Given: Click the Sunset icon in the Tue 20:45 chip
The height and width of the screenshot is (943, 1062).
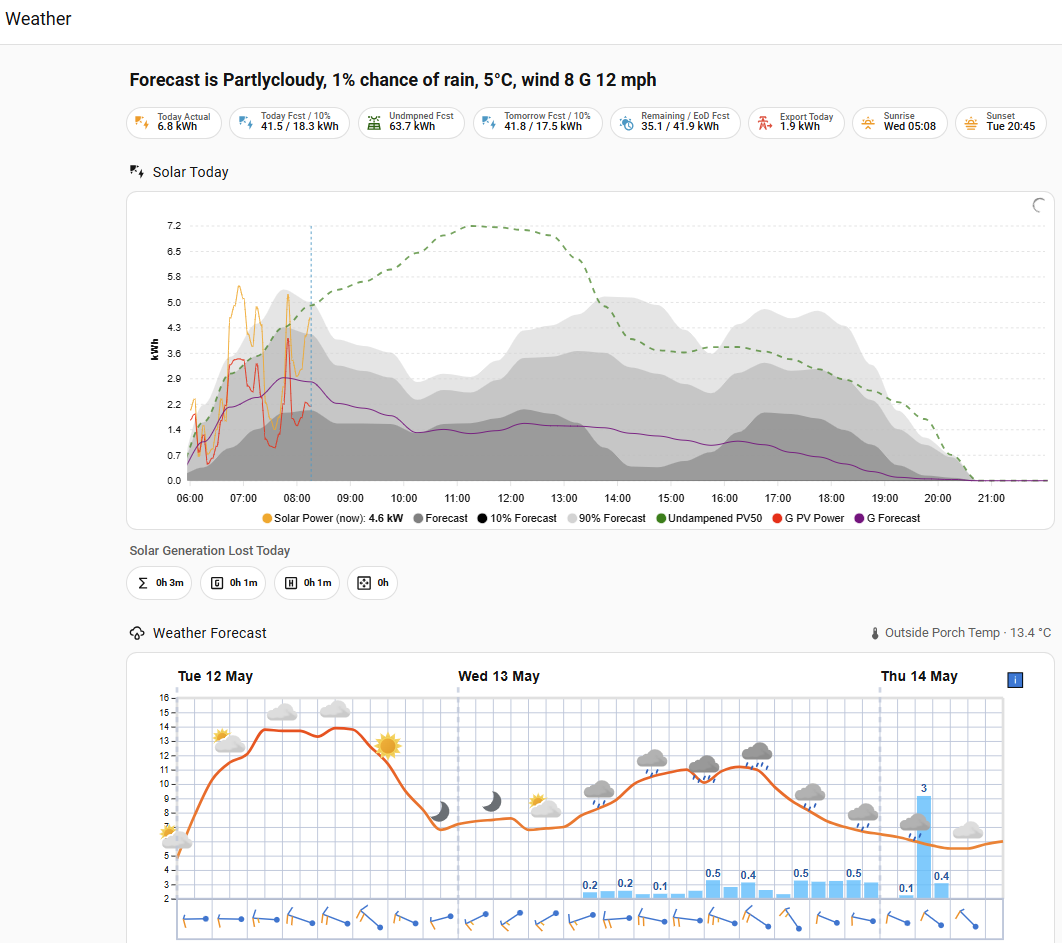Looking at the screenshot, I should click(971, 123).
